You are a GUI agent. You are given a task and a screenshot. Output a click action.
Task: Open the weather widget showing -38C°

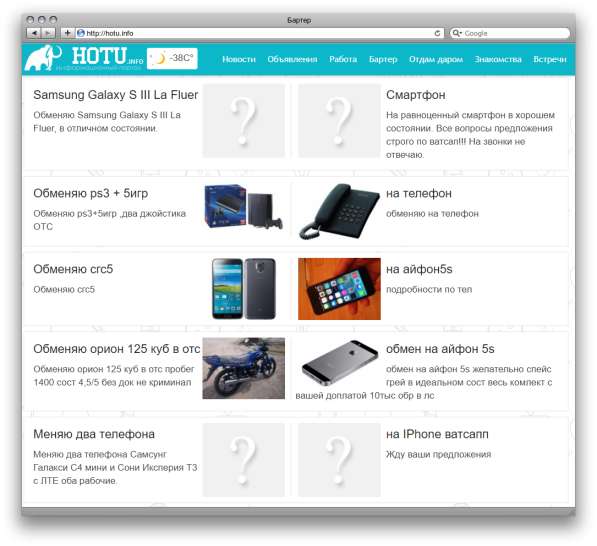coord(172,59)
